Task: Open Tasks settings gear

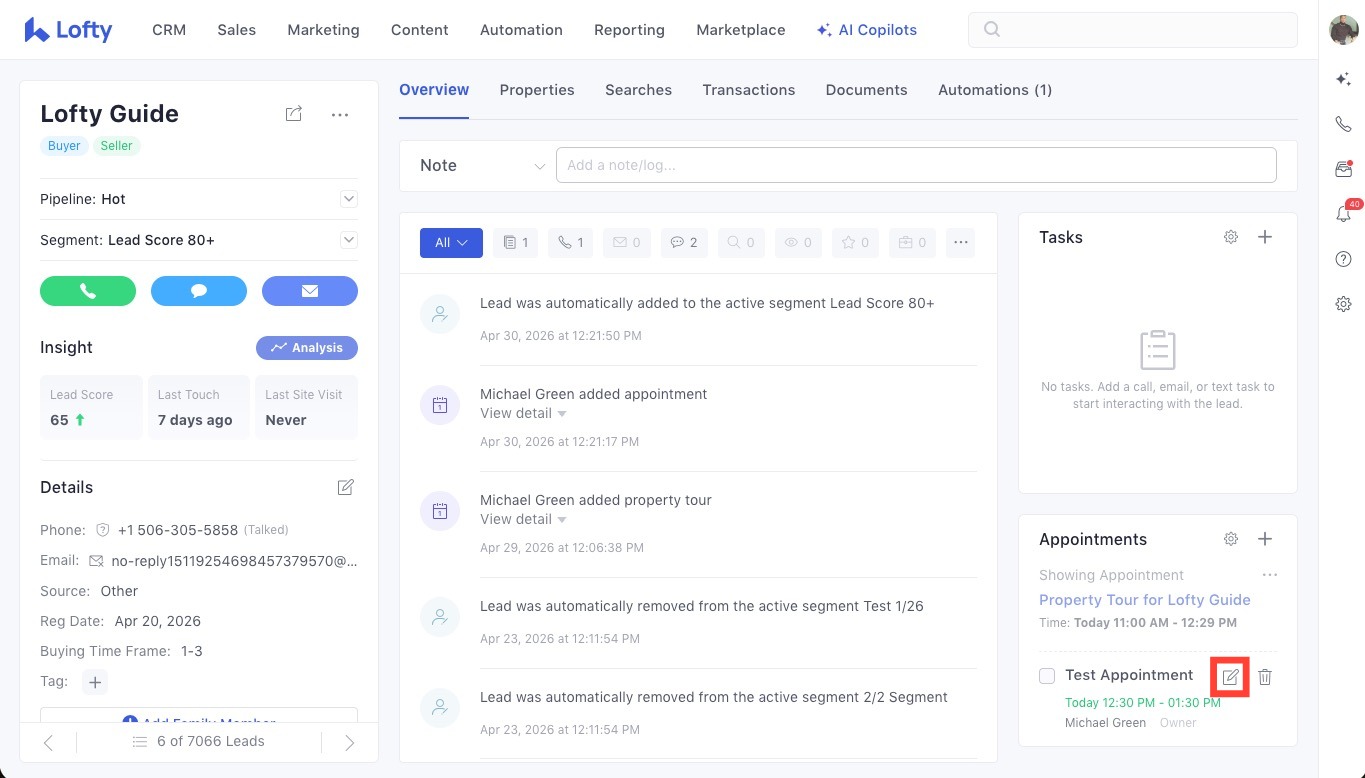Action: [x=1231, y=237]
